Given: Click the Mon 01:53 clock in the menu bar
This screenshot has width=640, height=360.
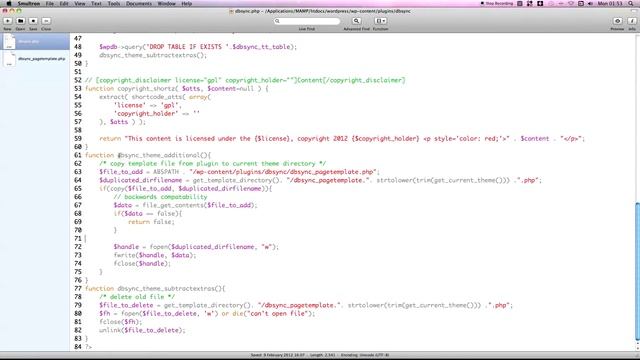Looking at the screenshot, I should [x=610, y=3].
